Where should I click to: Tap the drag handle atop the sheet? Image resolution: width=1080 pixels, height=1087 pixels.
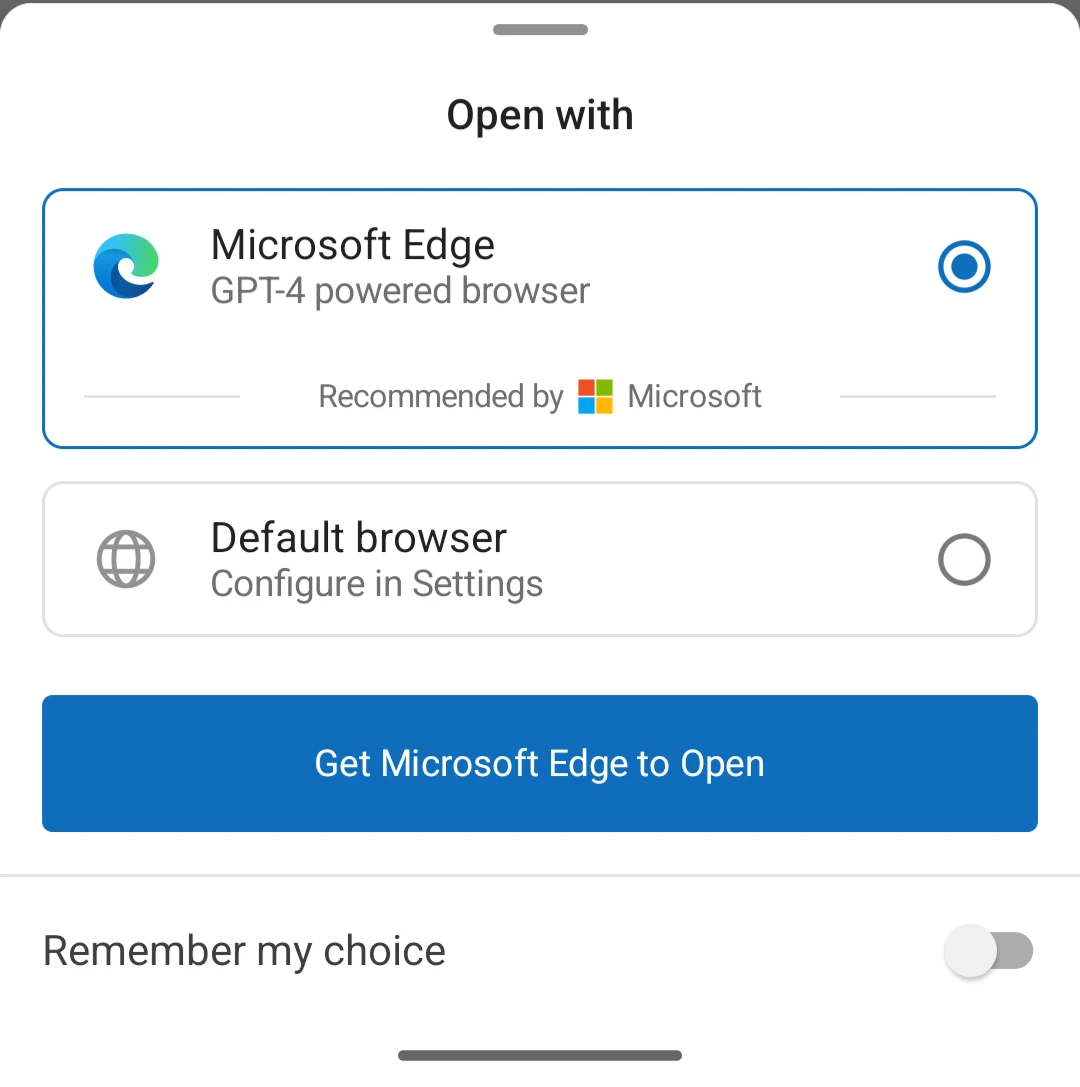click(540, 30)
